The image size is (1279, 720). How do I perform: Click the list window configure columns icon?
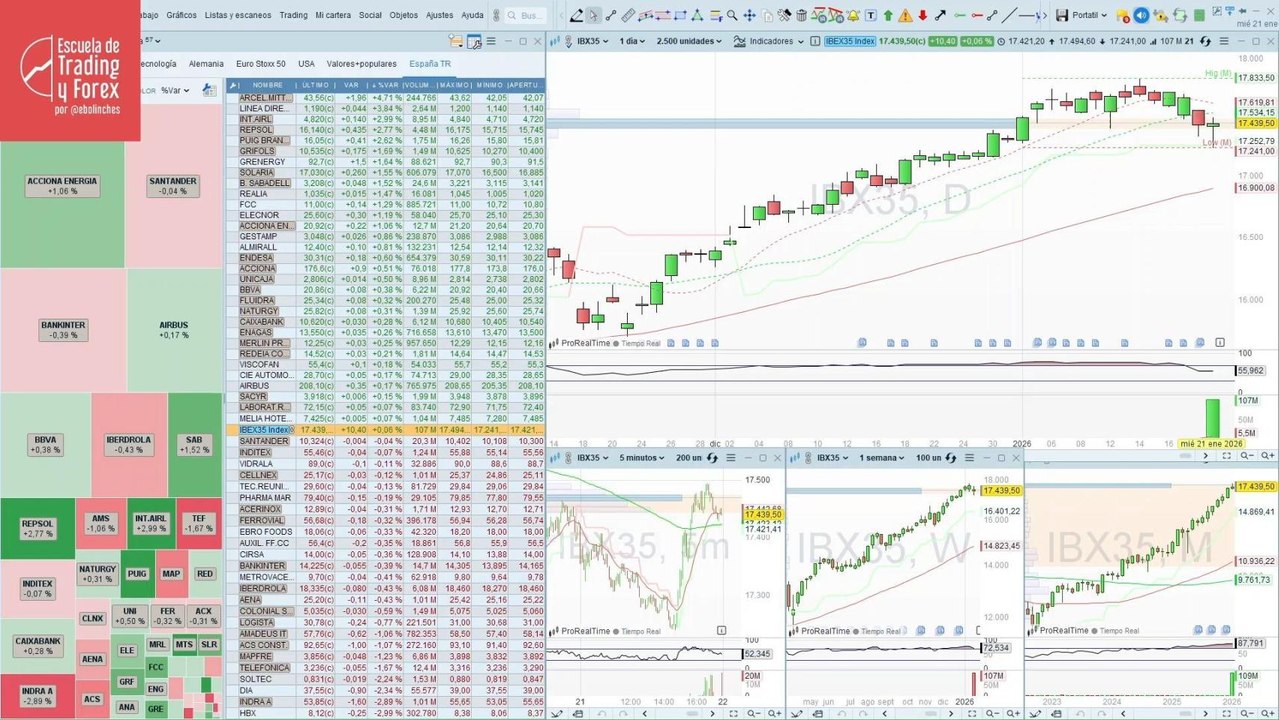[x=474, y=41]
